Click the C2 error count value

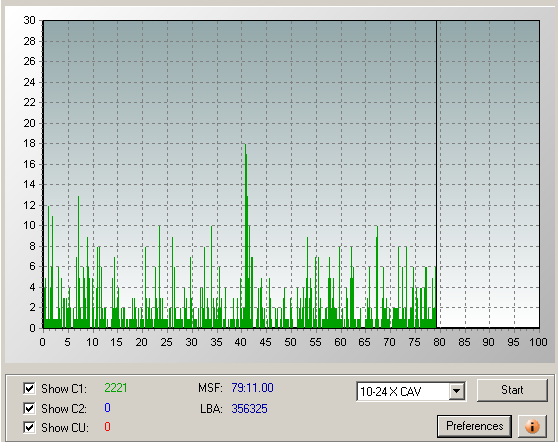point(107,408)
